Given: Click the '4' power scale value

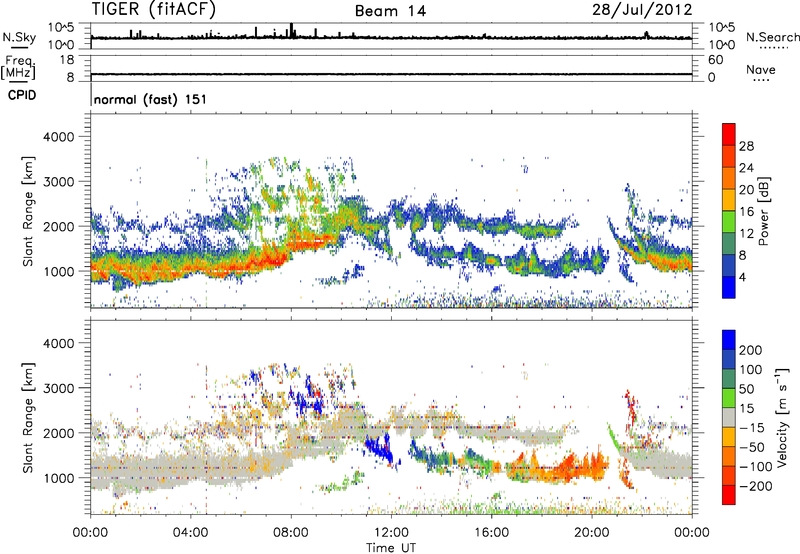Looking at the screenshot, I should (742, 277).
